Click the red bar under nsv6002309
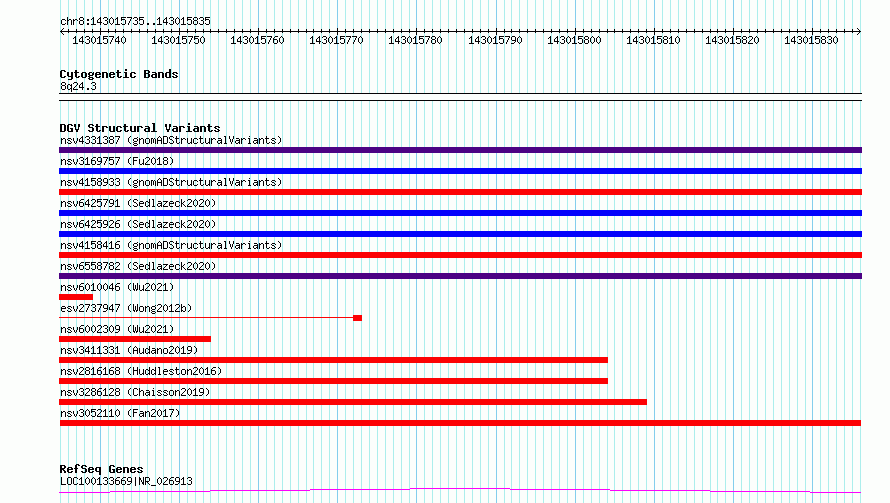Screen dimensions: 890x503 click(x=135, y=339)
